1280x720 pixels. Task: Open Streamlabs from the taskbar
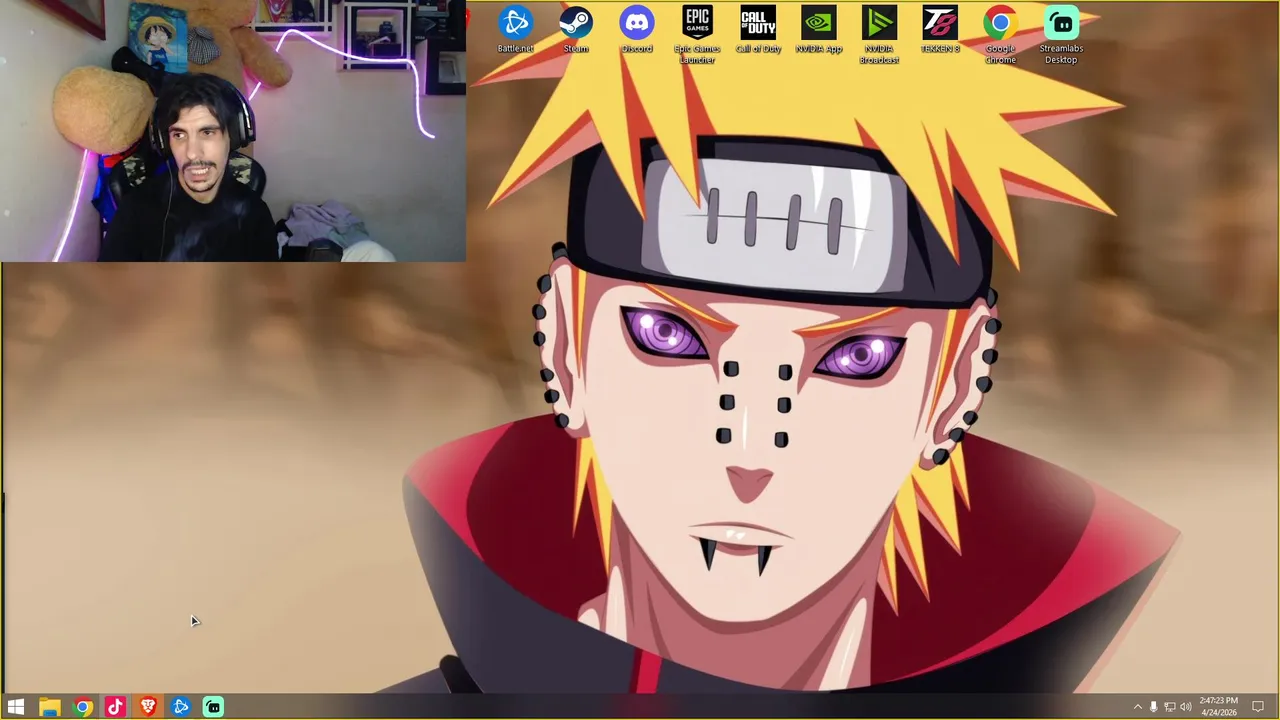(x=213, y=707)
